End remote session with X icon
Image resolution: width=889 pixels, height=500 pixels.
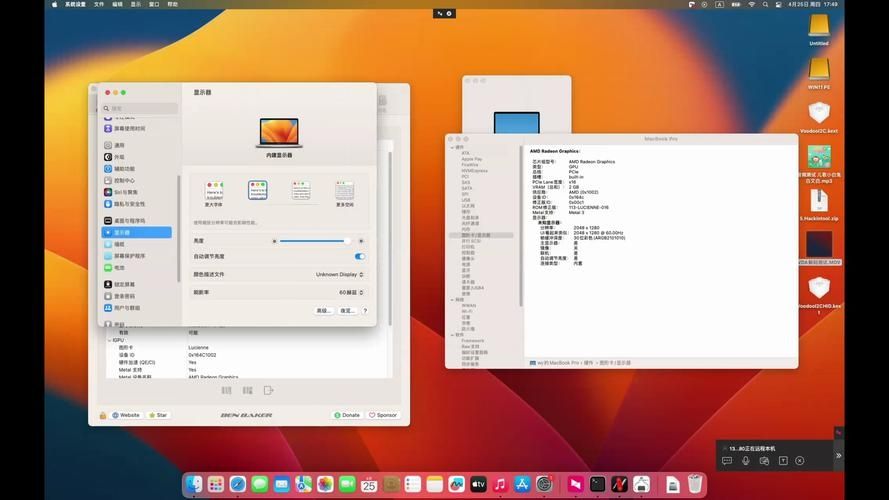(799, 461)
